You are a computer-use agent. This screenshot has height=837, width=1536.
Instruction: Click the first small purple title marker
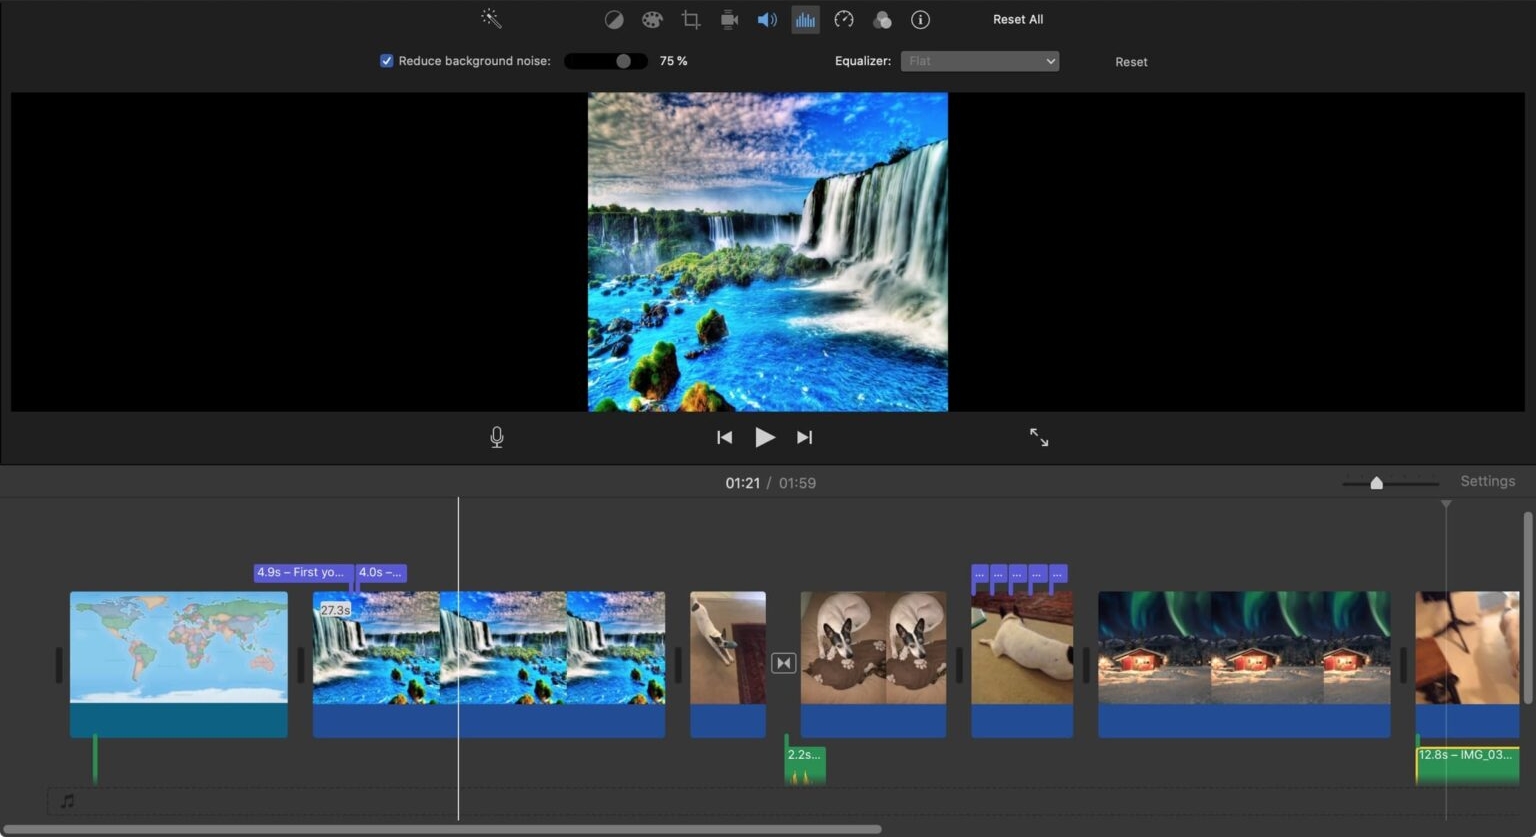tap(980, 574)
